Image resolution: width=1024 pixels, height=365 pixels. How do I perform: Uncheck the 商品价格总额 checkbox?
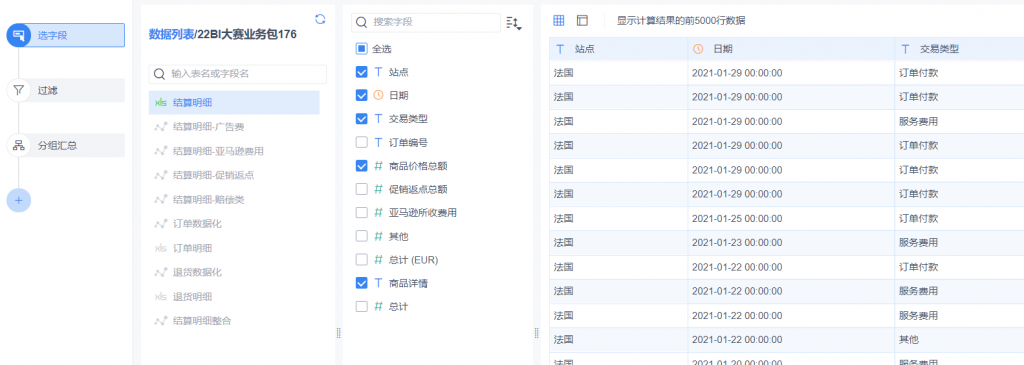point(362,166)
